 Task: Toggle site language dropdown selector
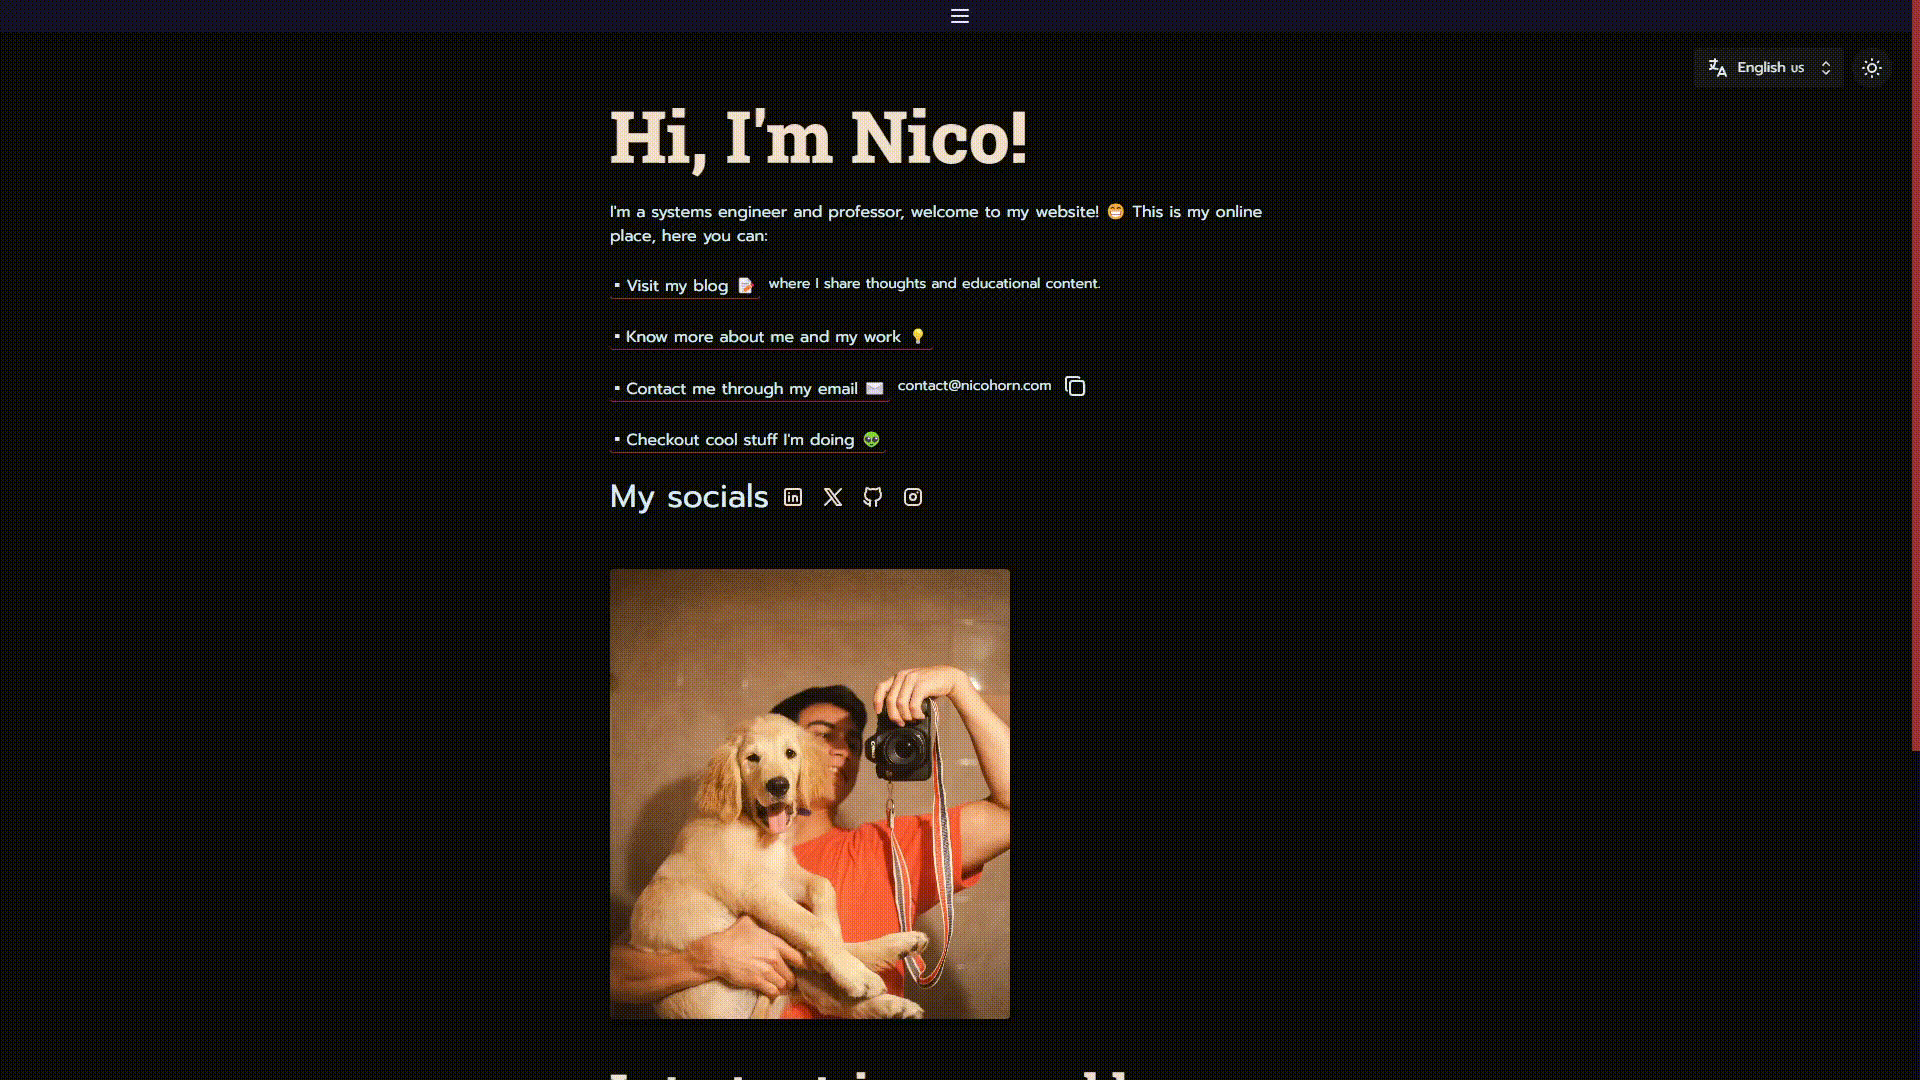[x=1767, y=67]
